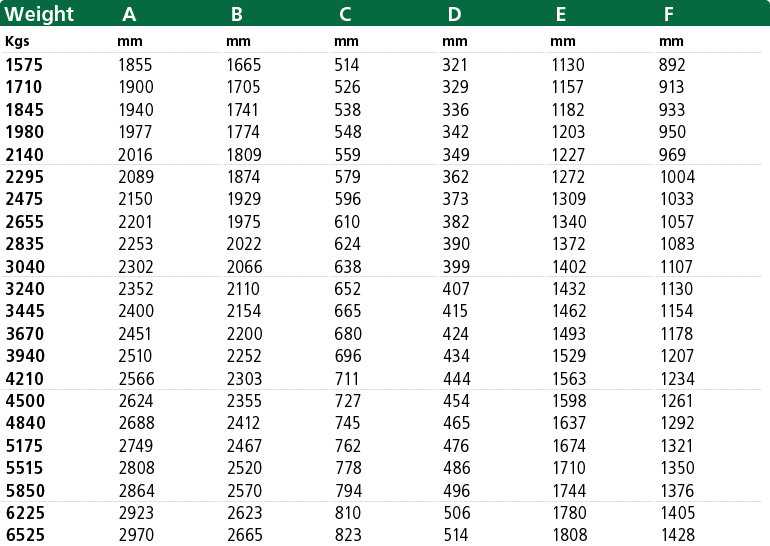This screenshot has height=546, width=770.
Task: Click the 4500 weight row label
Action: 25,401
